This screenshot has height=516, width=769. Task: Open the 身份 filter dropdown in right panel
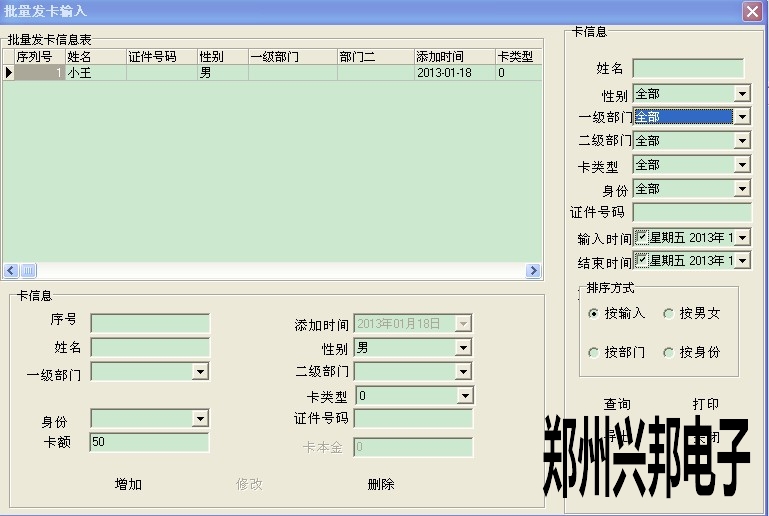click(x=742, y=189)
